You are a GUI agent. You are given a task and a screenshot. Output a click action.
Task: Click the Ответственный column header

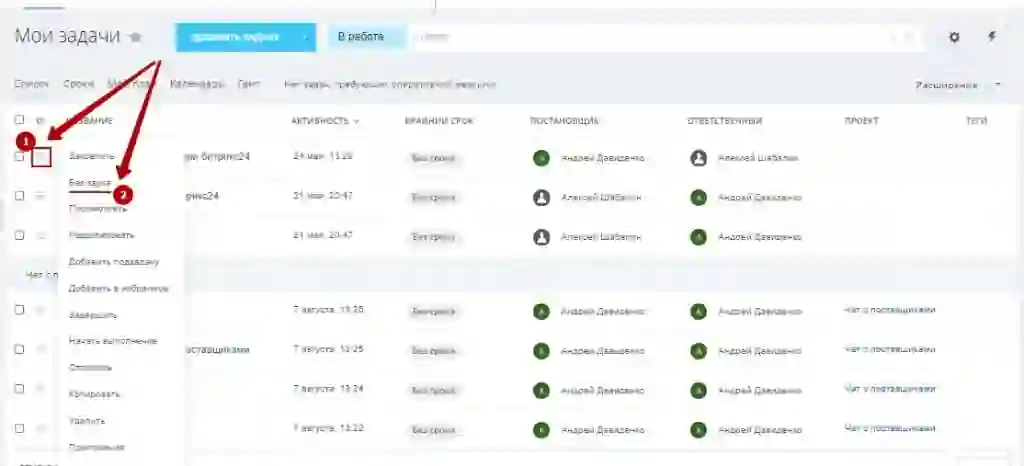point(725,121)
